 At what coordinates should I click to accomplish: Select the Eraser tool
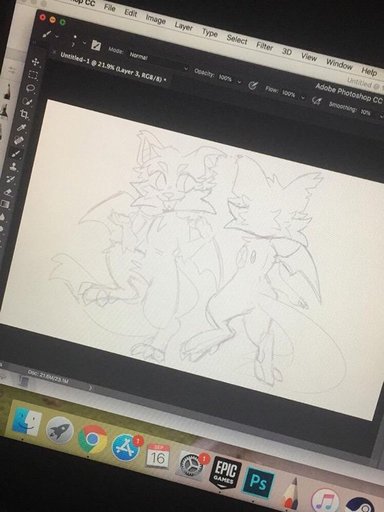point(9,192)
